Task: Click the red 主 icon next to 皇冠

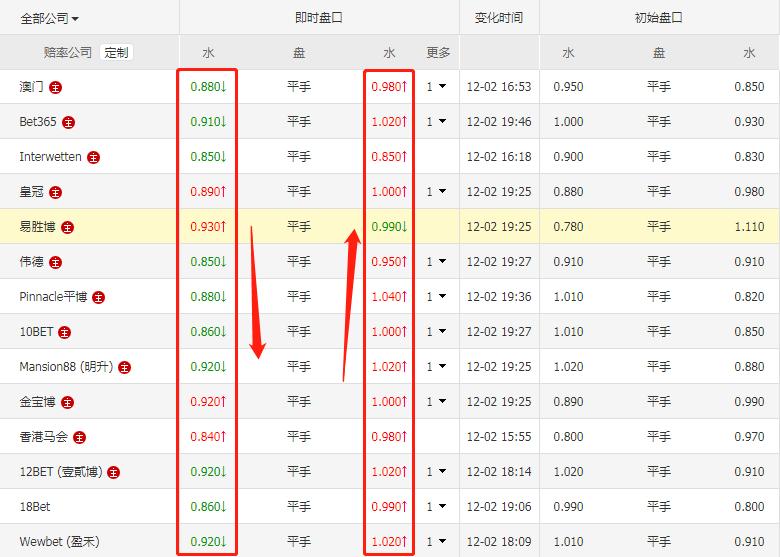Action: [x=55, y=192]
